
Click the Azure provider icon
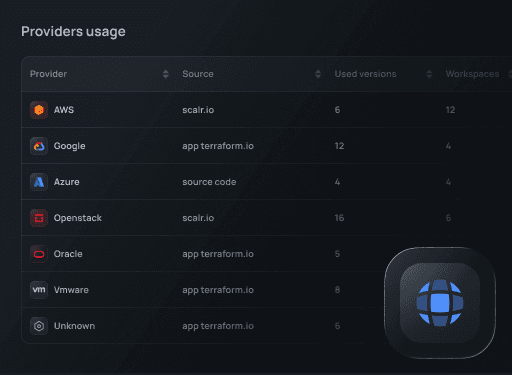[x=39, y=182]
